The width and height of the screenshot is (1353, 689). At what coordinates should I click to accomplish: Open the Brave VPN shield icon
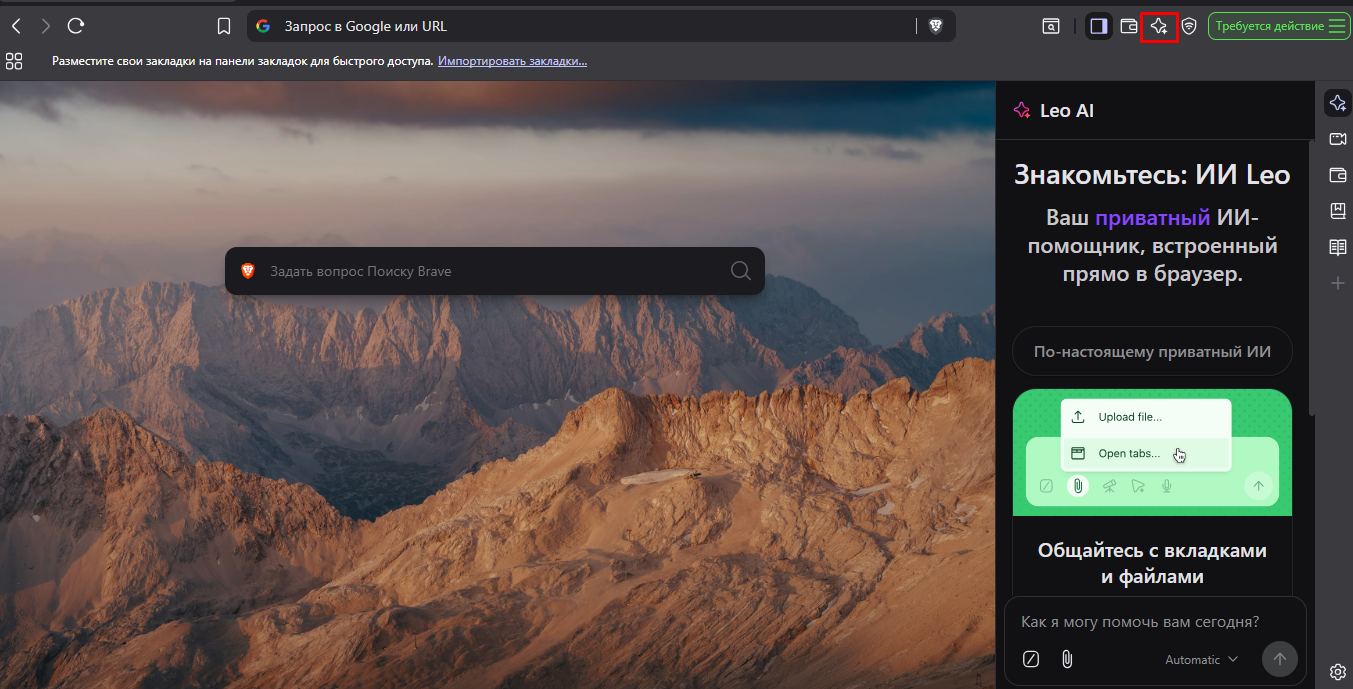click(1189, 26)
